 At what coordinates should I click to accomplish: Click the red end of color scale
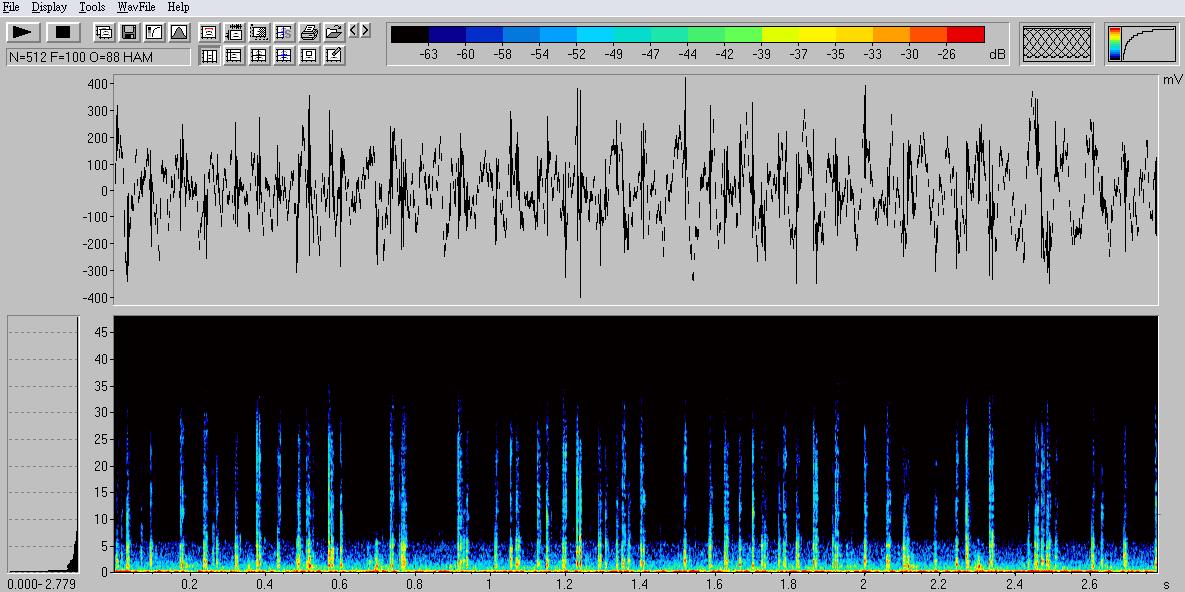(965, 35)
